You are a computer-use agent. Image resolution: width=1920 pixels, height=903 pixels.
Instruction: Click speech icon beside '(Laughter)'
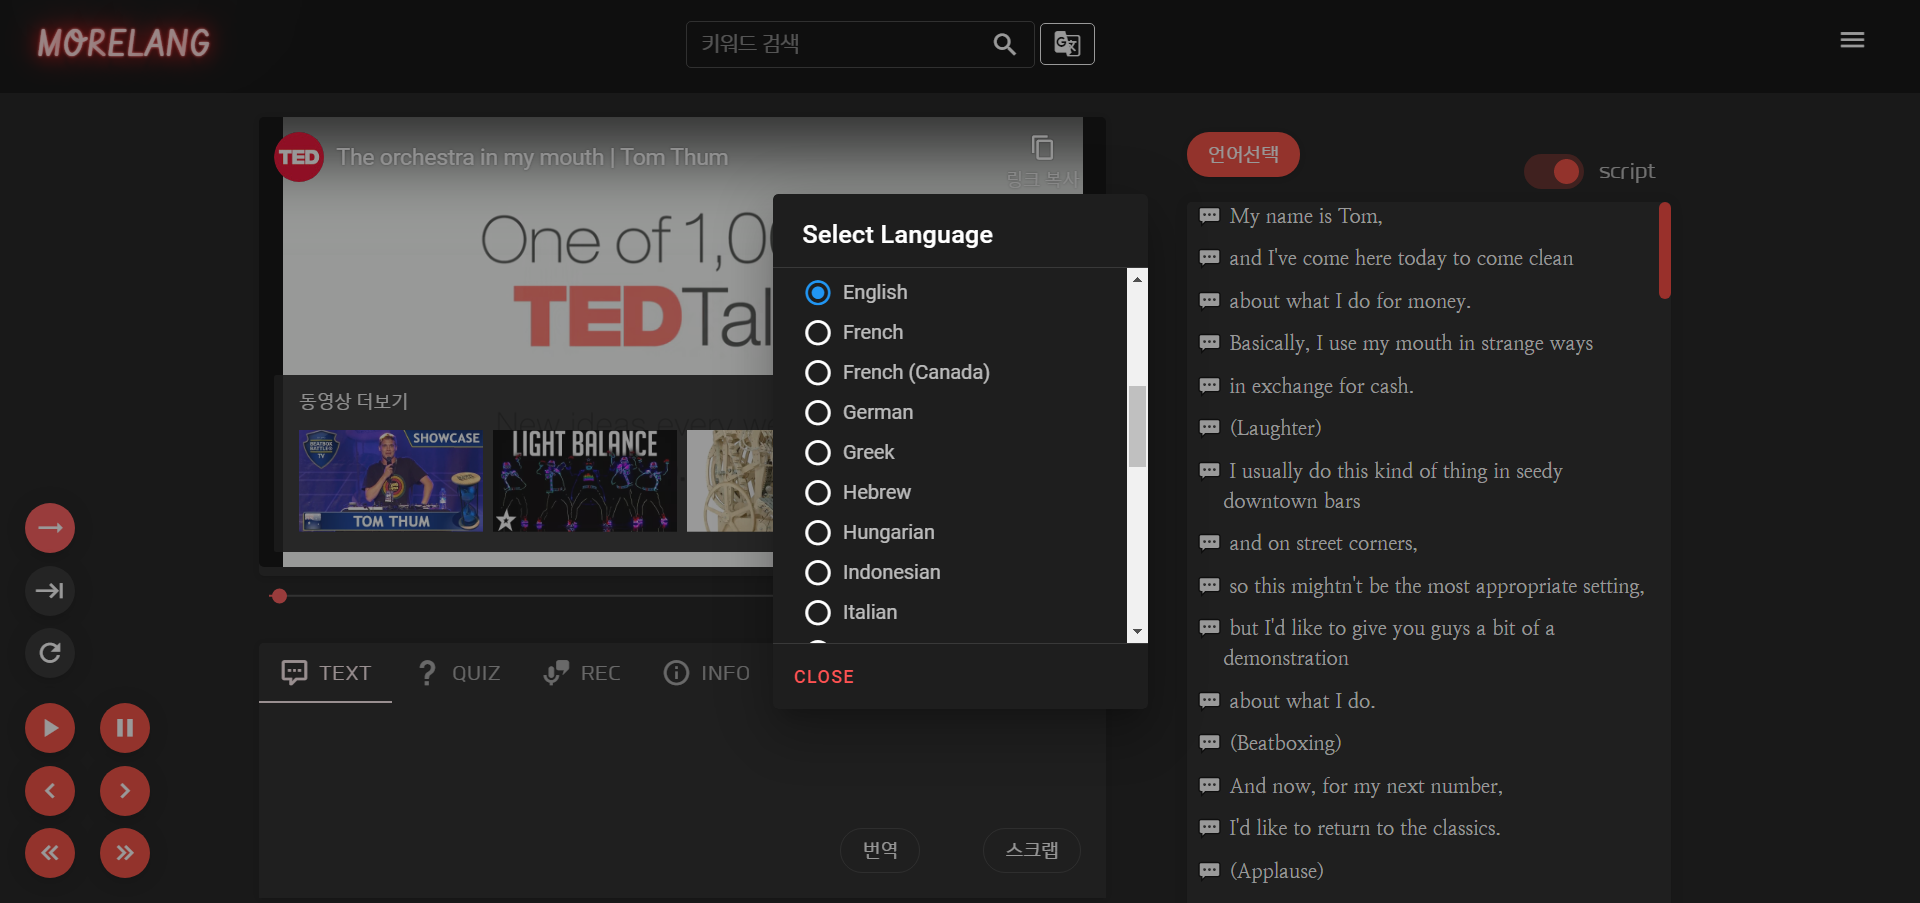pos(1209,428)
